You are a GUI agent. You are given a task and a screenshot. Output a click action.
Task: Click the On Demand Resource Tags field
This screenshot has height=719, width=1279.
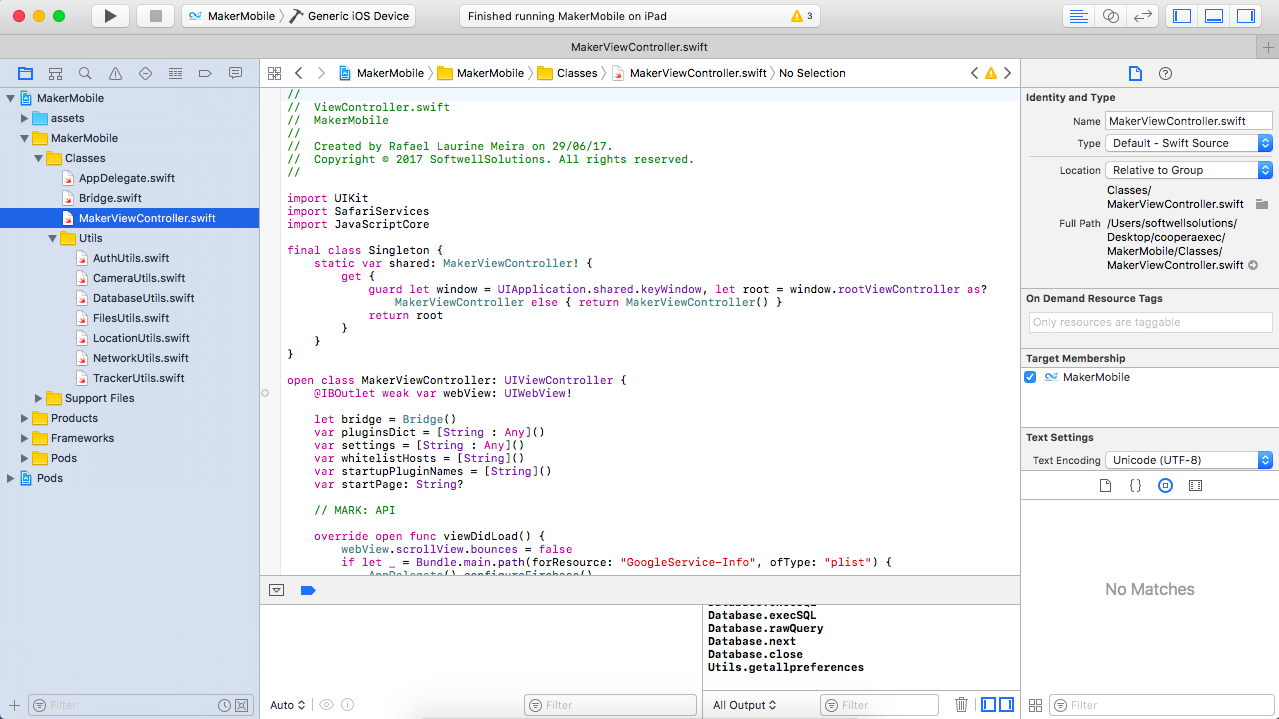(x=1150, y=322)
